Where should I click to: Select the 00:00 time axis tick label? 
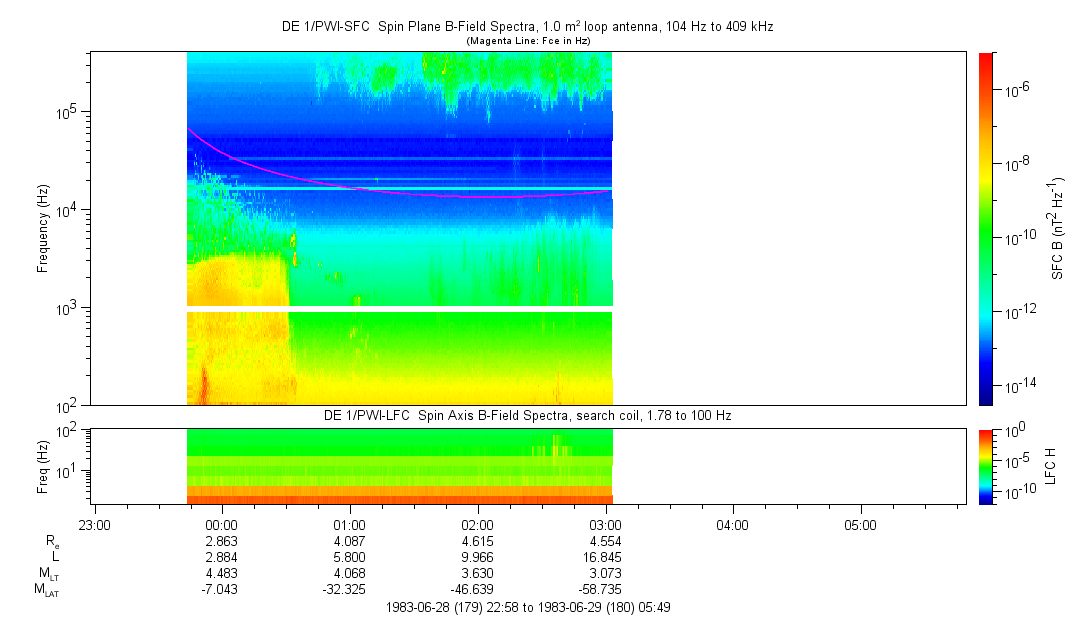click(220, 524)
